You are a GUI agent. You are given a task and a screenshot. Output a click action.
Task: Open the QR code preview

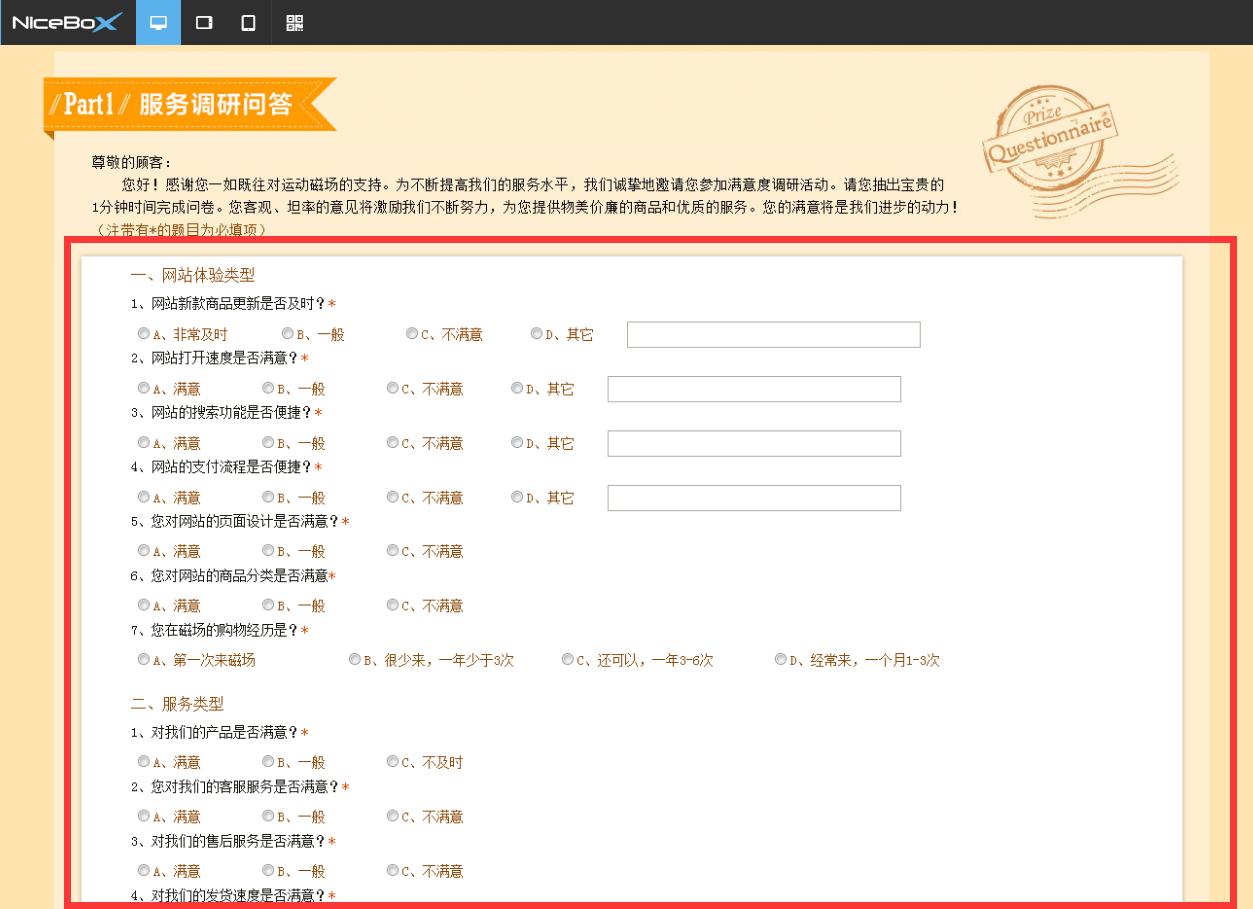[295, 22]
